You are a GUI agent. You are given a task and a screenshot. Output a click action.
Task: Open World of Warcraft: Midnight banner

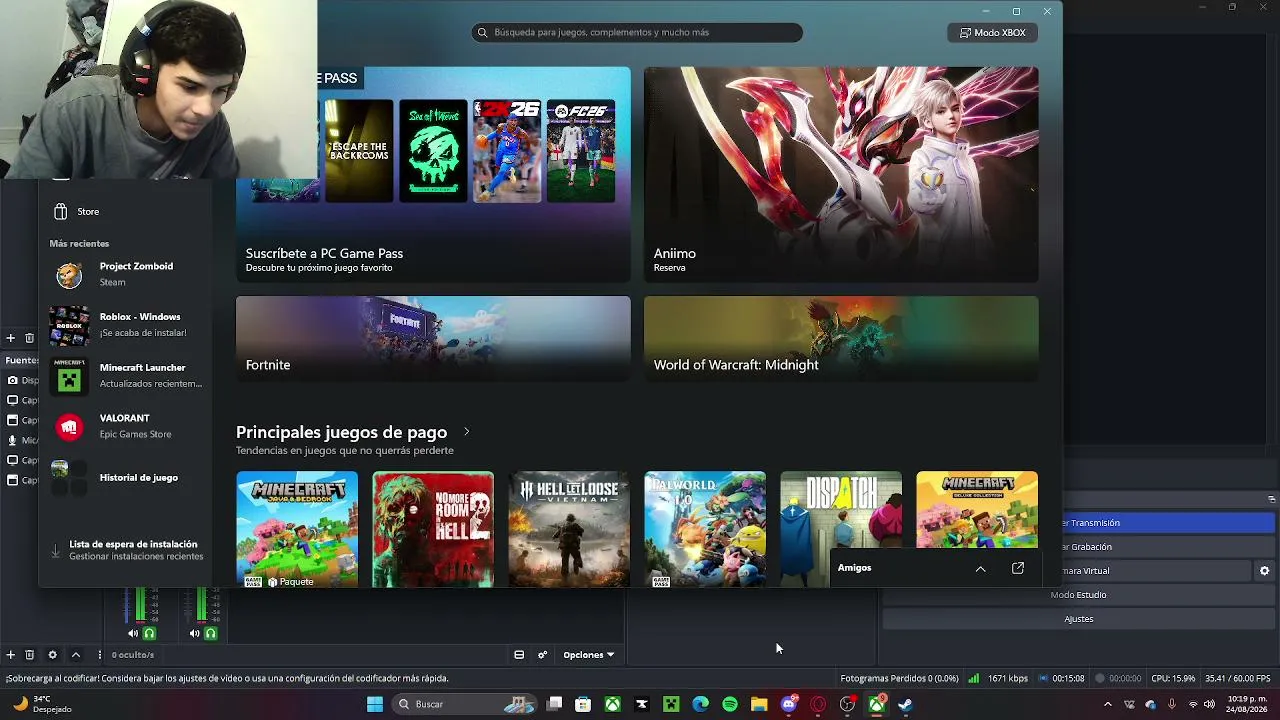[x=841, y=338]
